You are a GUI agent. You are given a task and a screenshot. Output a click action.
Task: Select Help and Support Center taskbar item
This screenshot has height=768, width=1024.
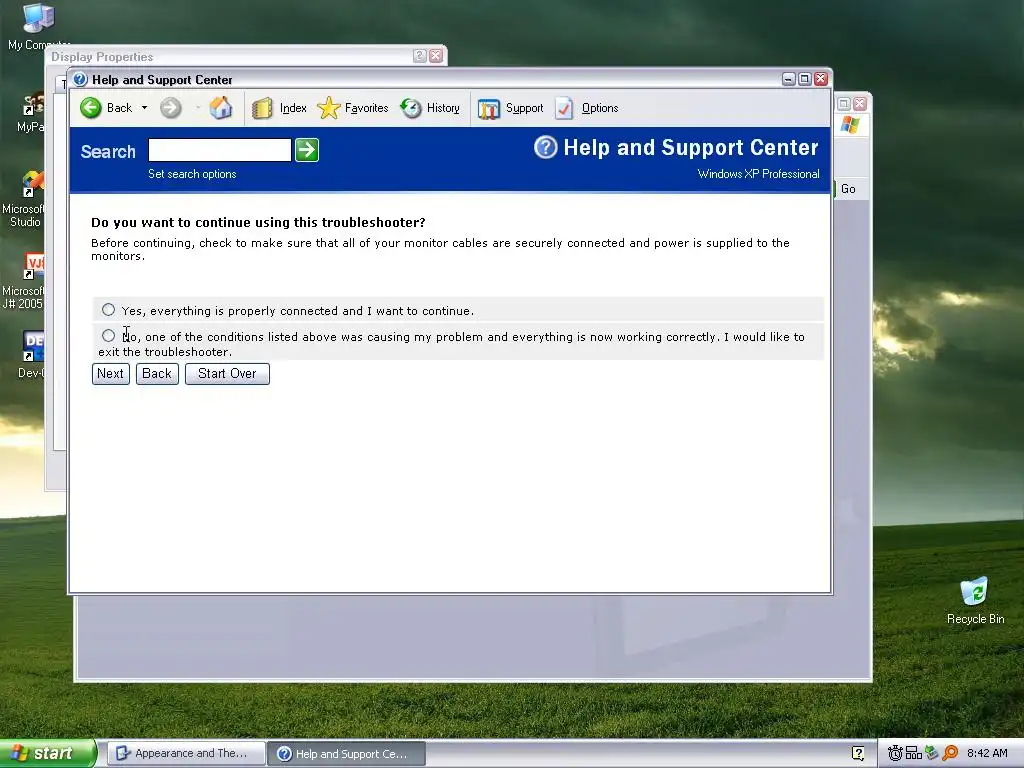pyautogui.click(x=347, y=754)
